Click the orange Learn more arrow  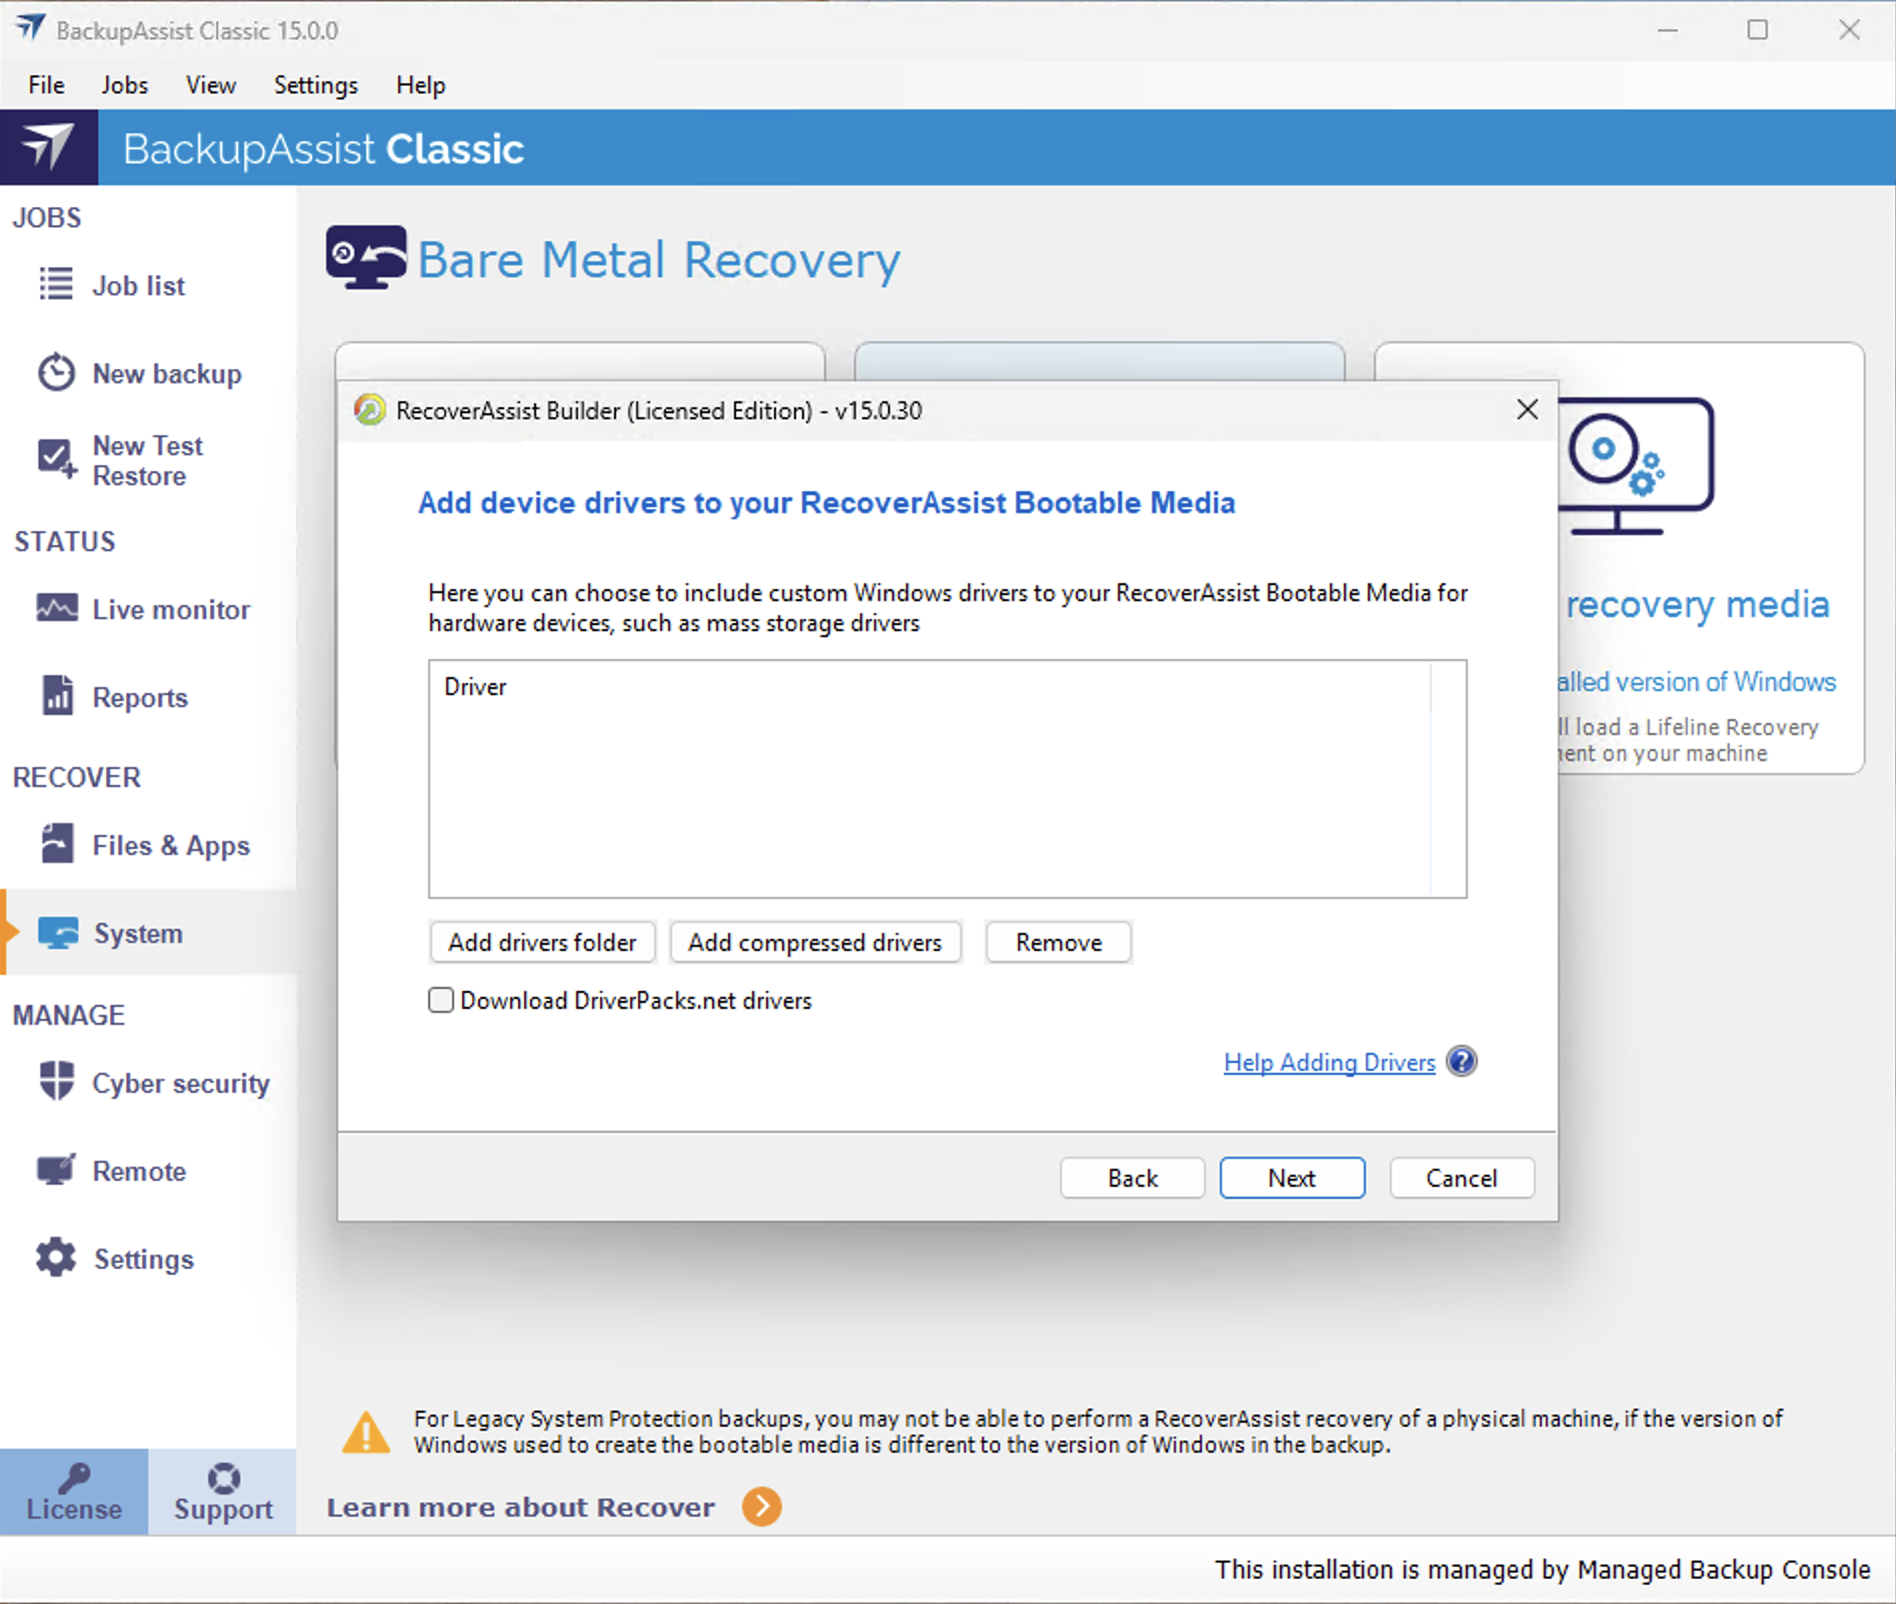click(x=762, y=1506)
